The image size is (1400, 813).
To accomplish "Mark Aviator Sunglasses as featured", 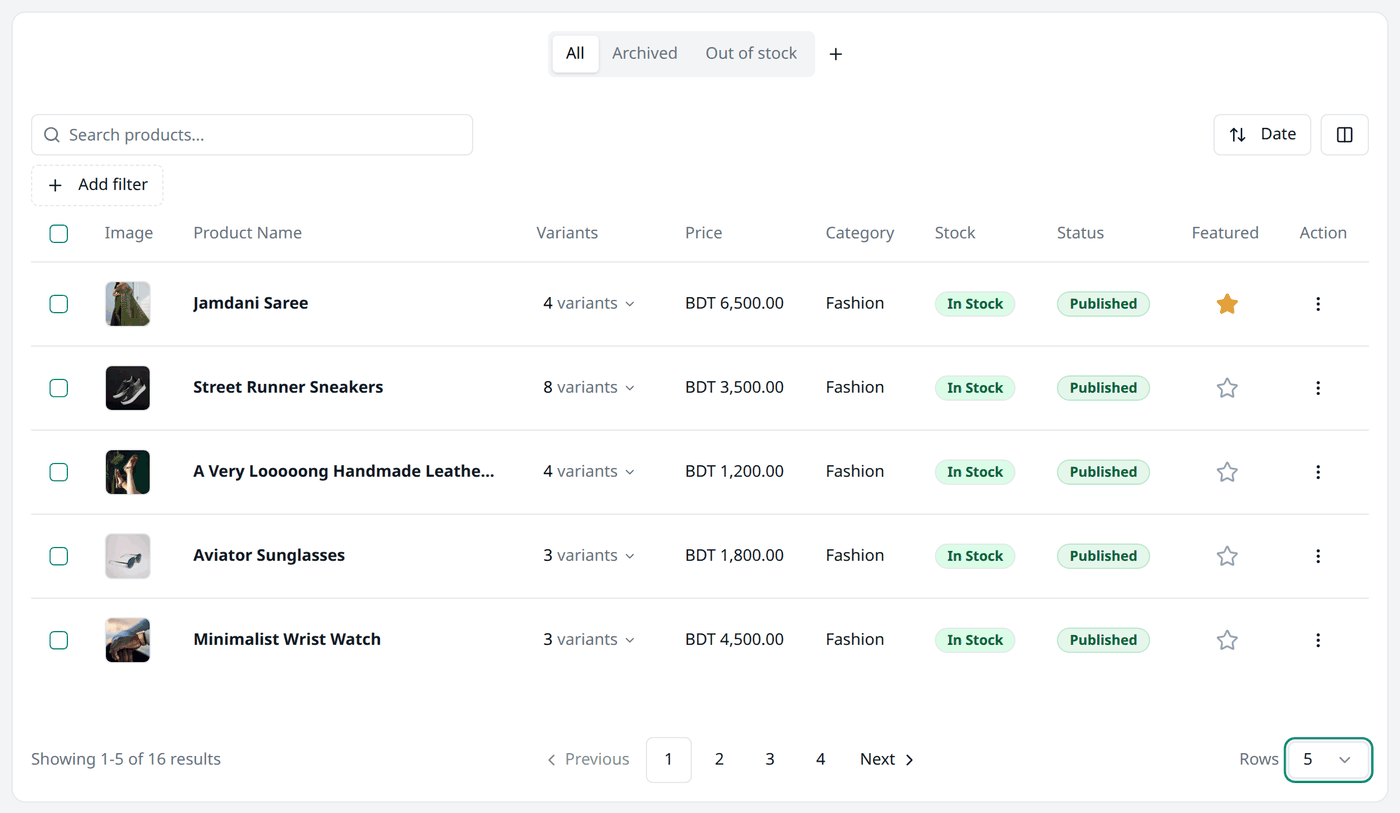I will click(1227, 556).
